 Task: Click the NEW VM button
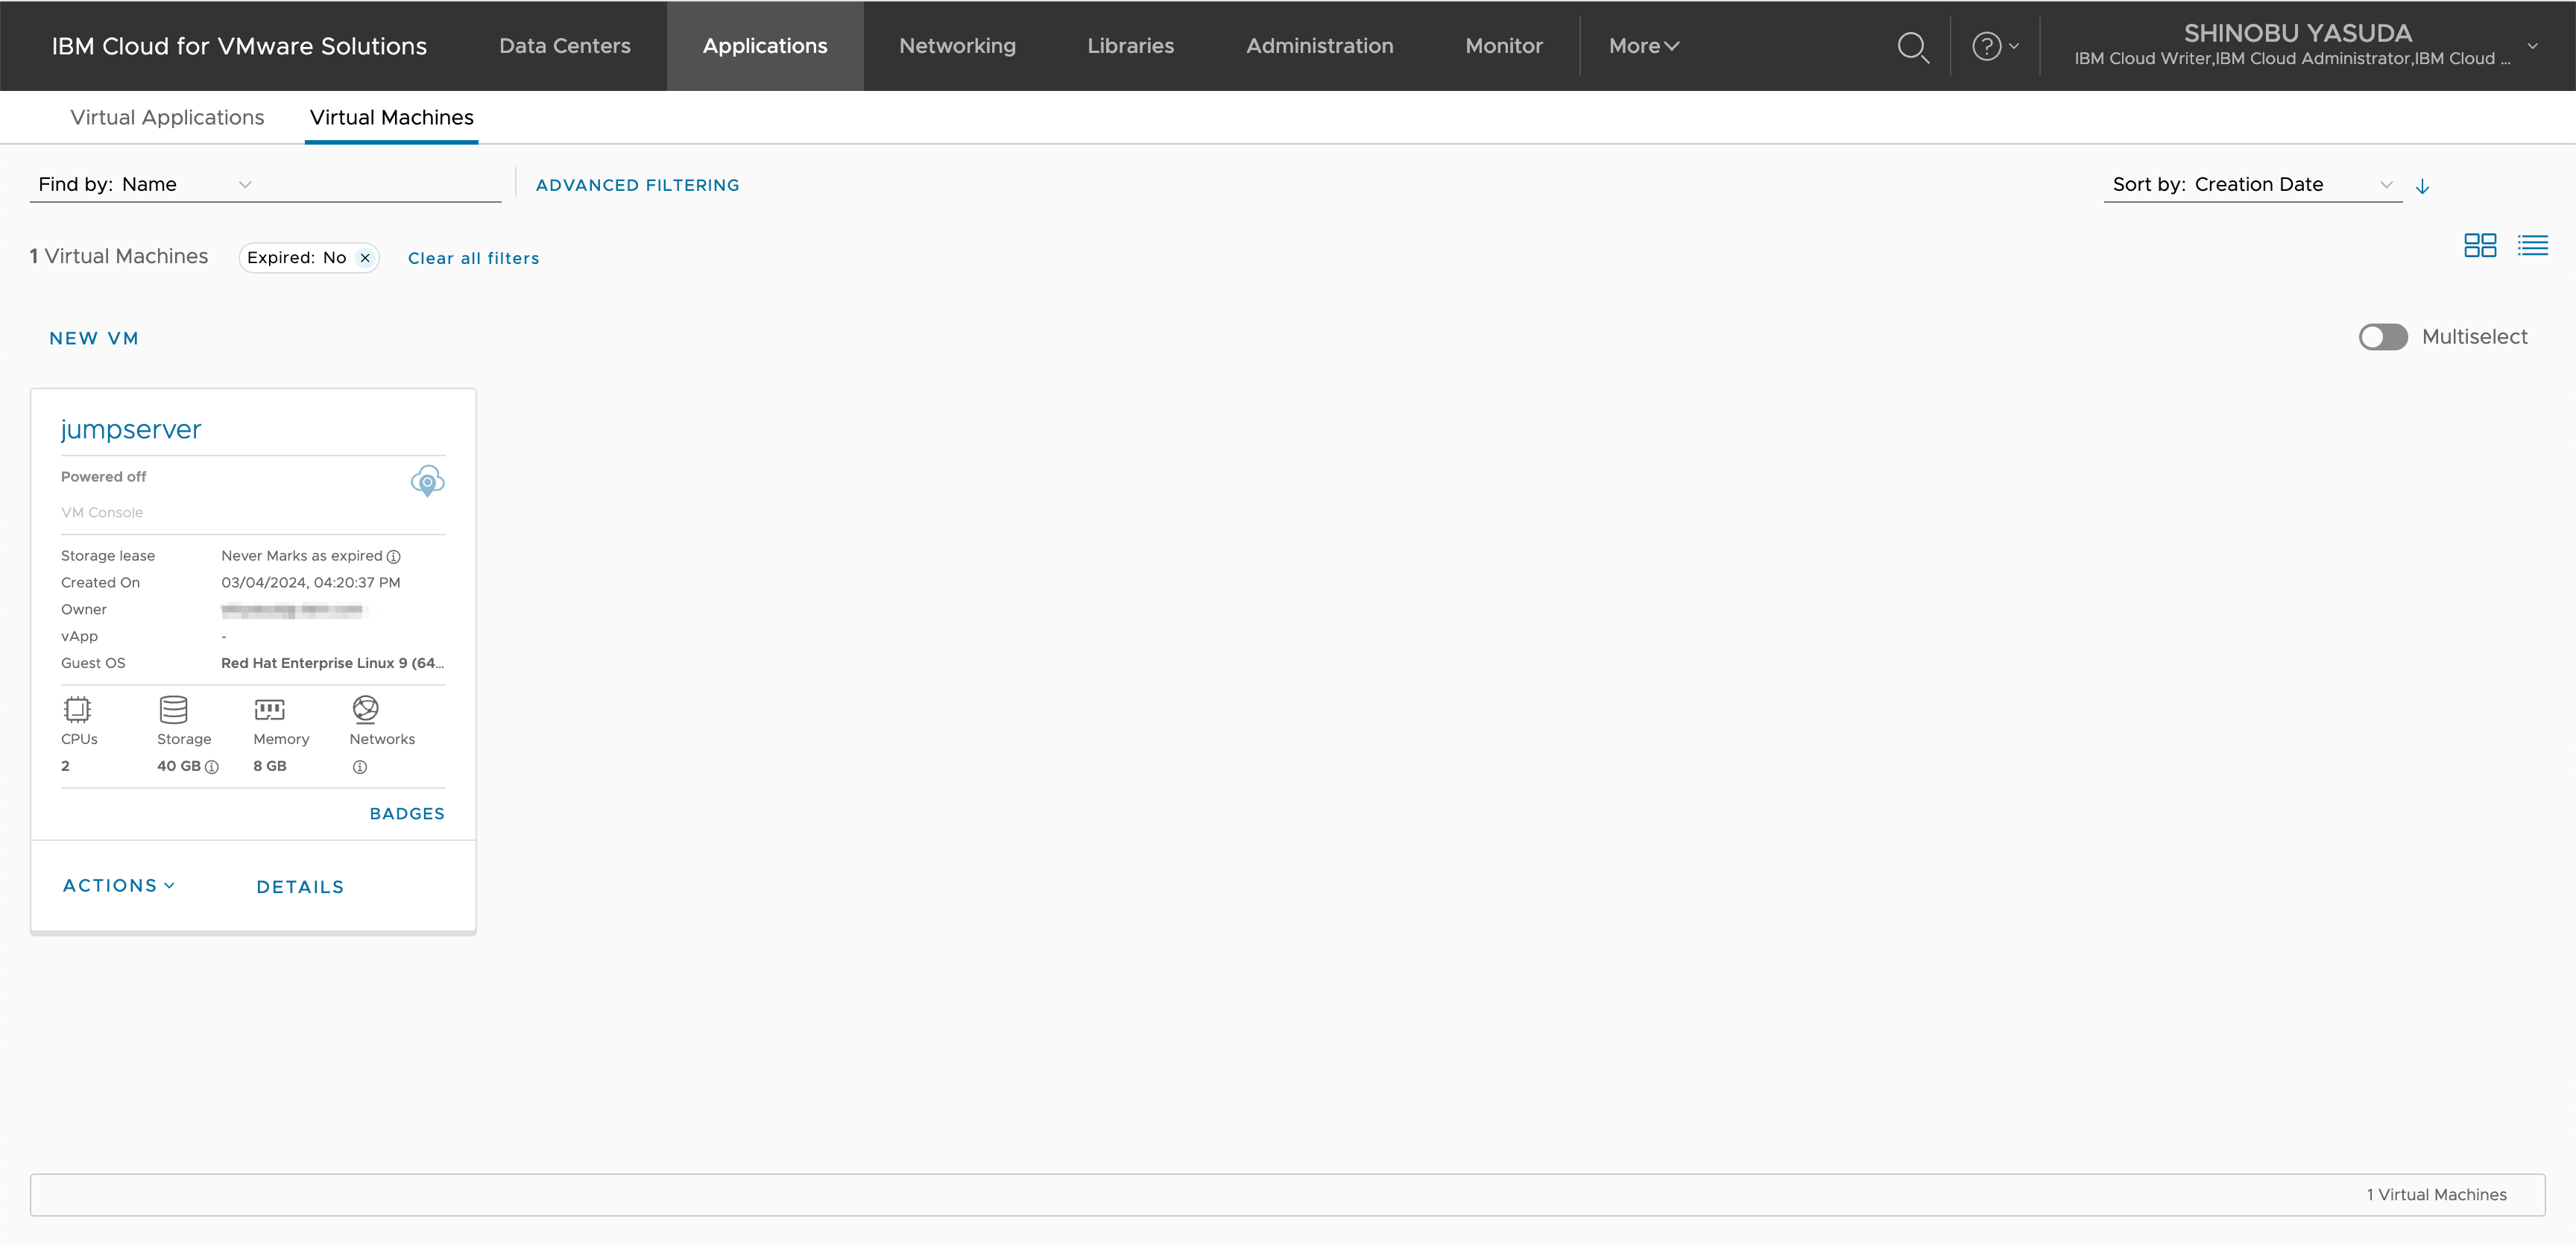tap(94, 338)
